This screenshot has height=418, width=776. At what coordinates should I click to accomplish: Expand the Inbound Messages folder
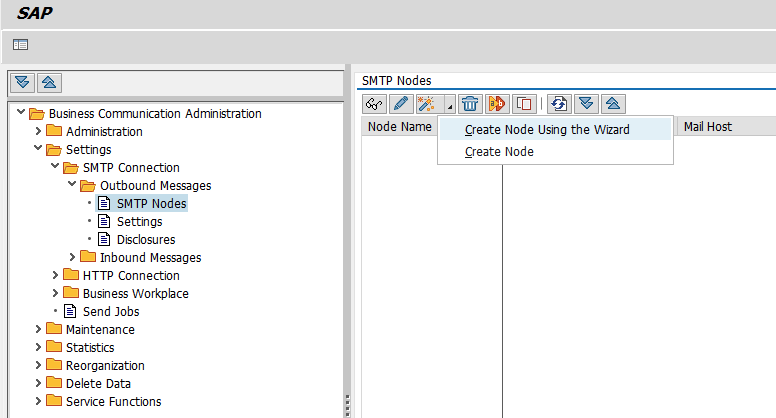[72, 257]
